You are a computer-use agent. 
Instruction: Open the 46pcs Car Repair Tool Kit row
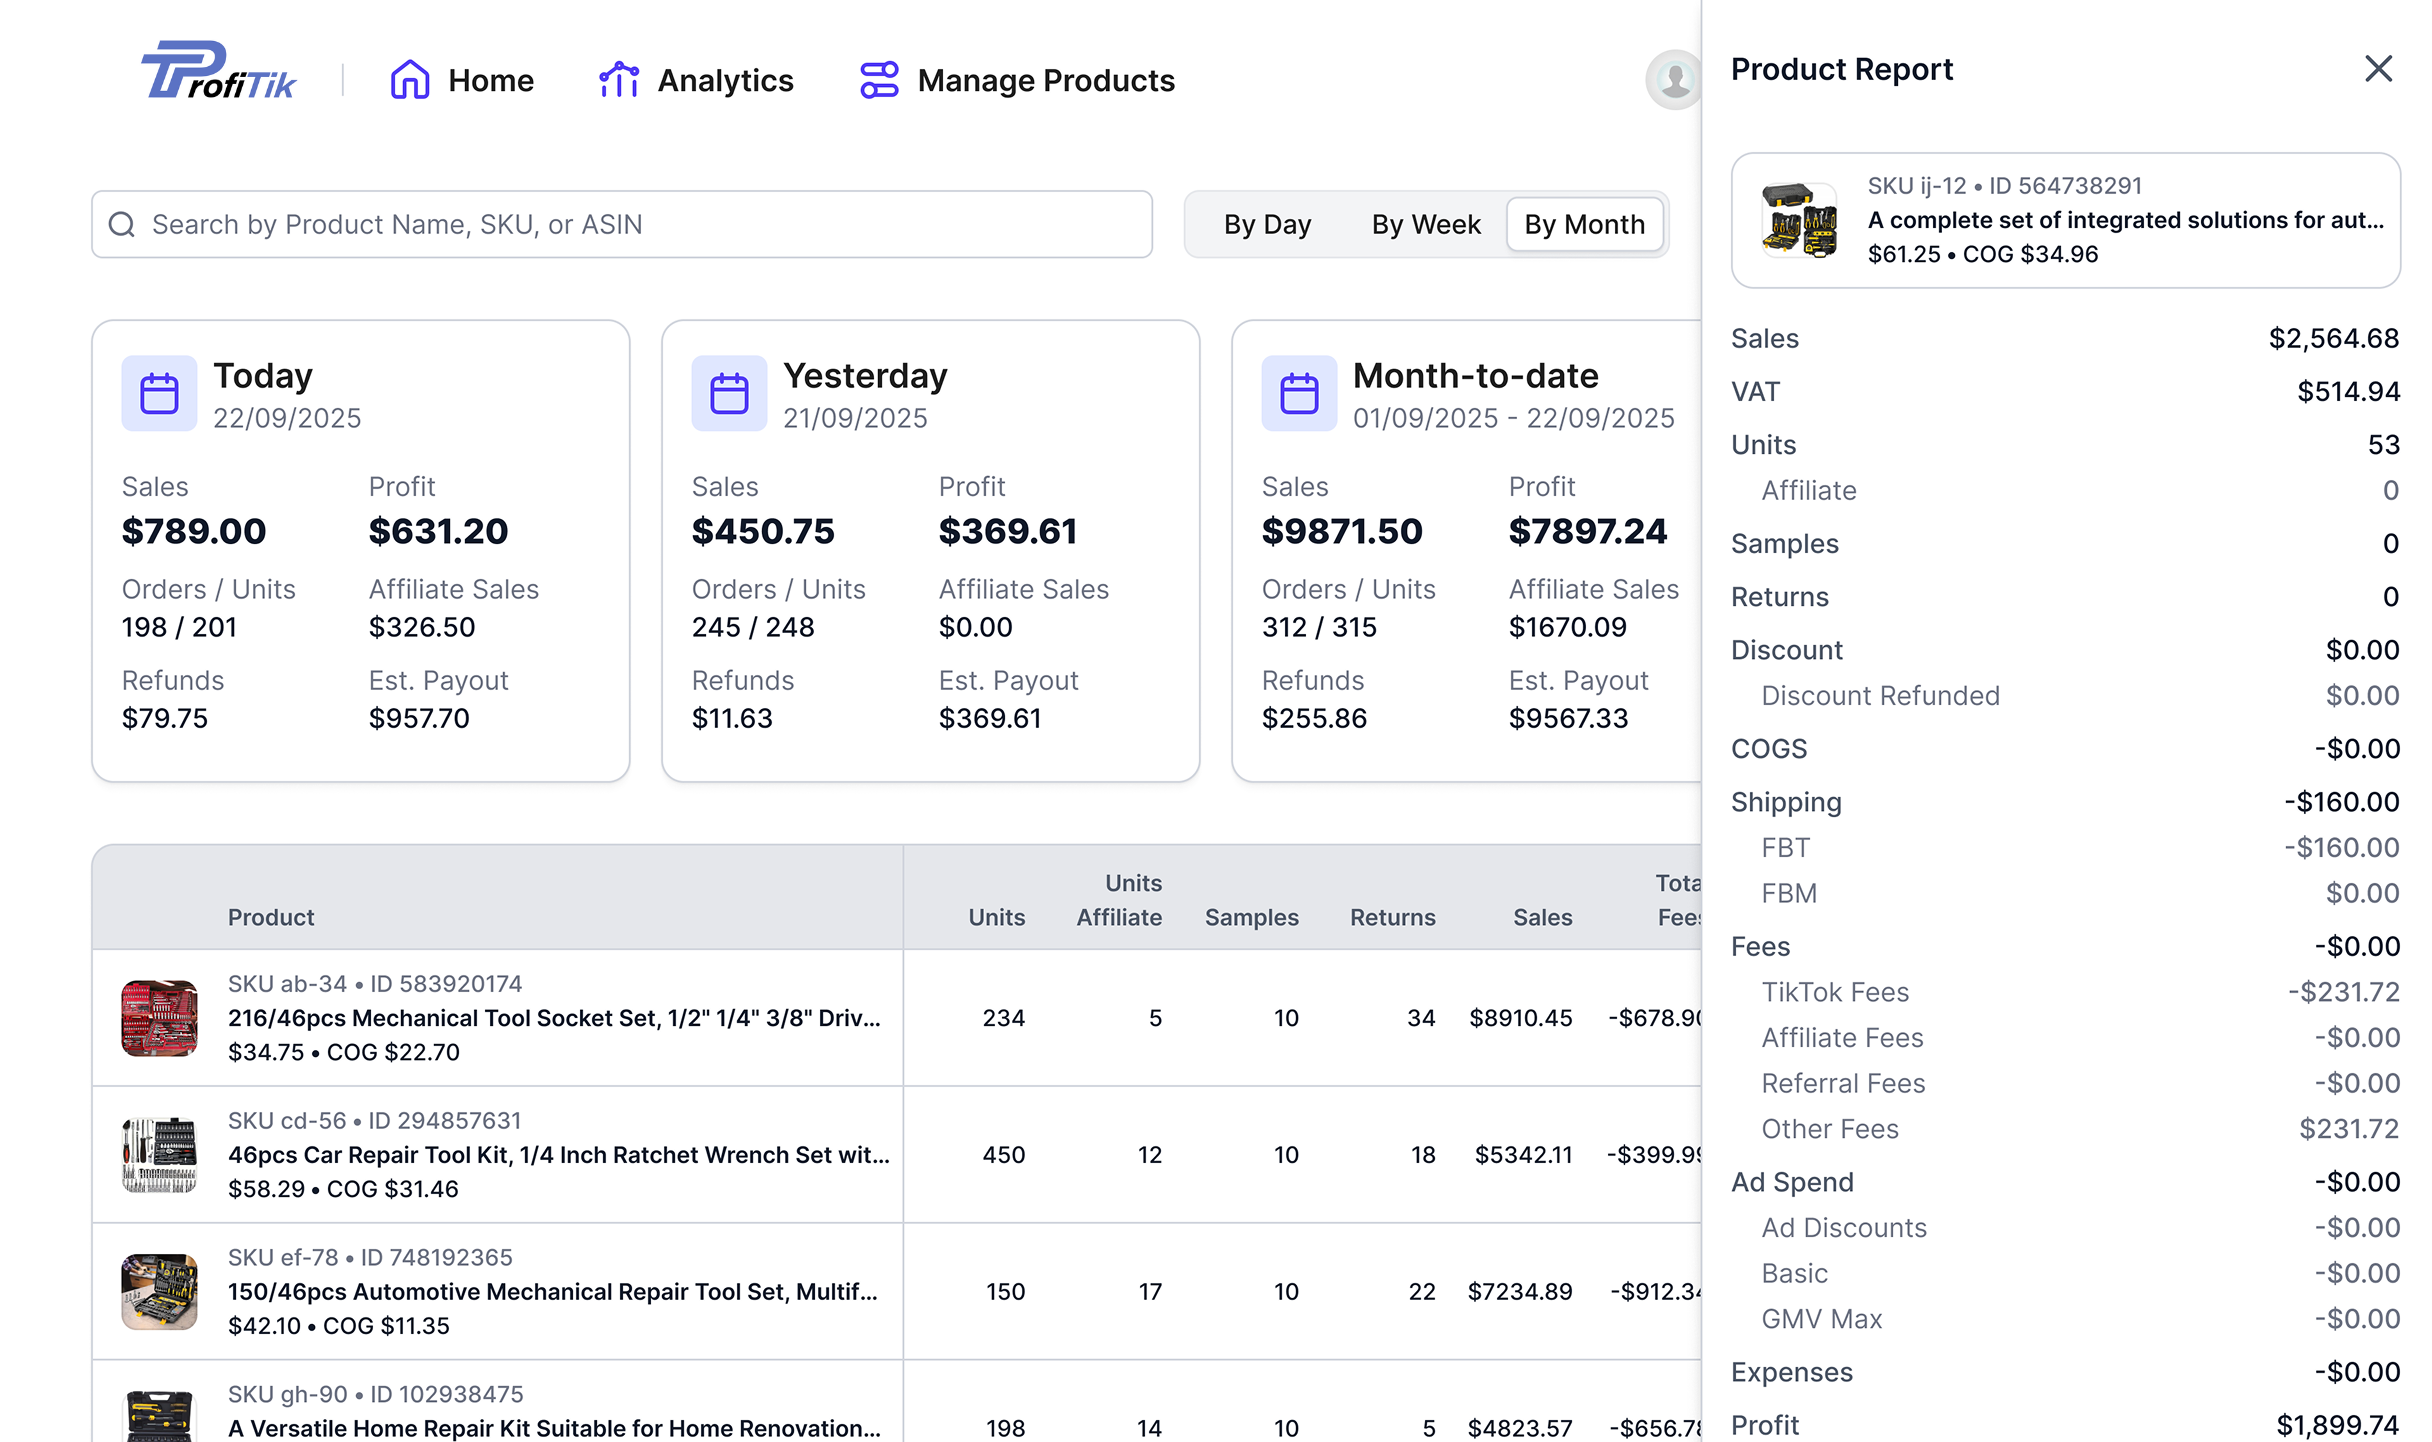click(x=558, y=1155)
